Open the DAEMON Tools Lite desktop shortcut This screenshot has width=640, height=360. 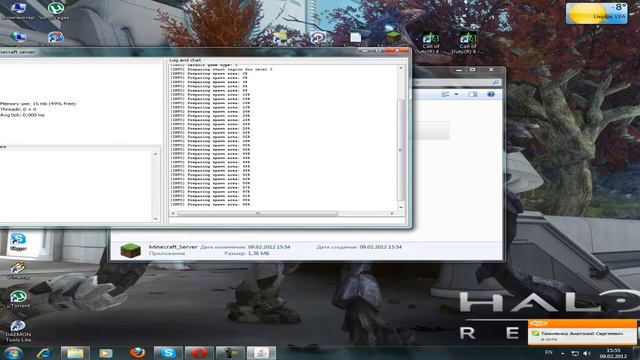click(18, 330)
